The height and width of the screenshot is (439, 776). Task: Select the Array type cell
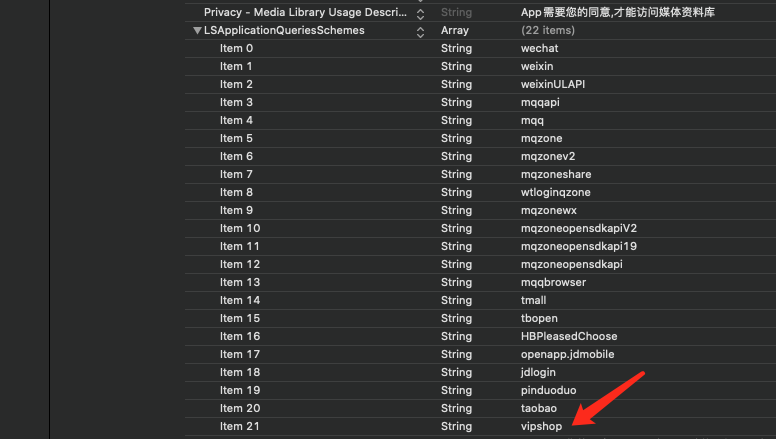pyautogui.click(x=455, y=31)
